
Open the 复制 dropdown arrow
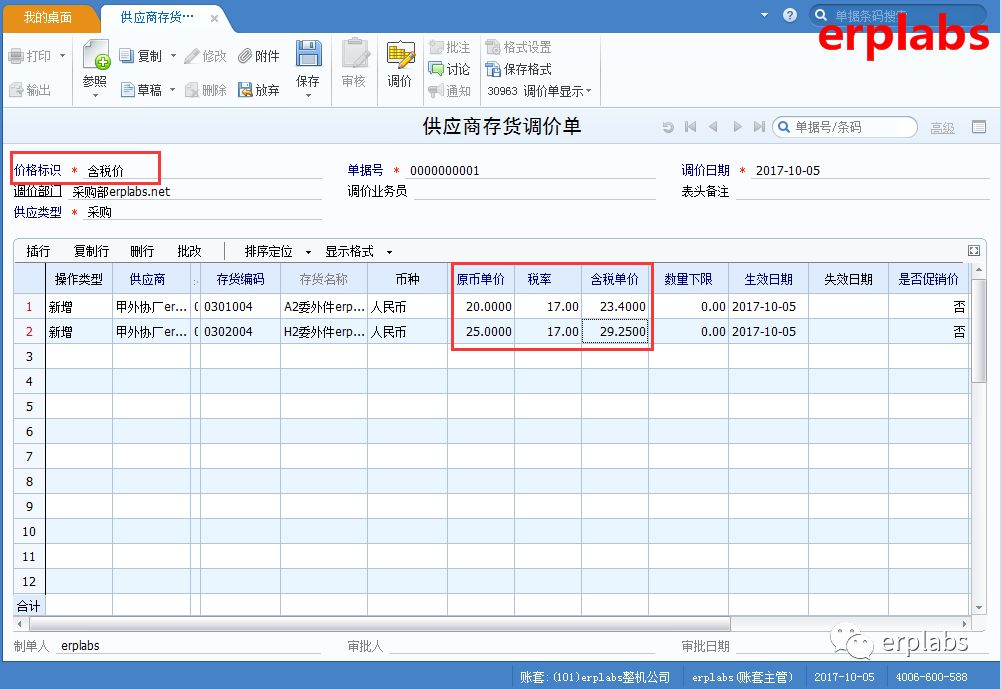pos(173,56)
